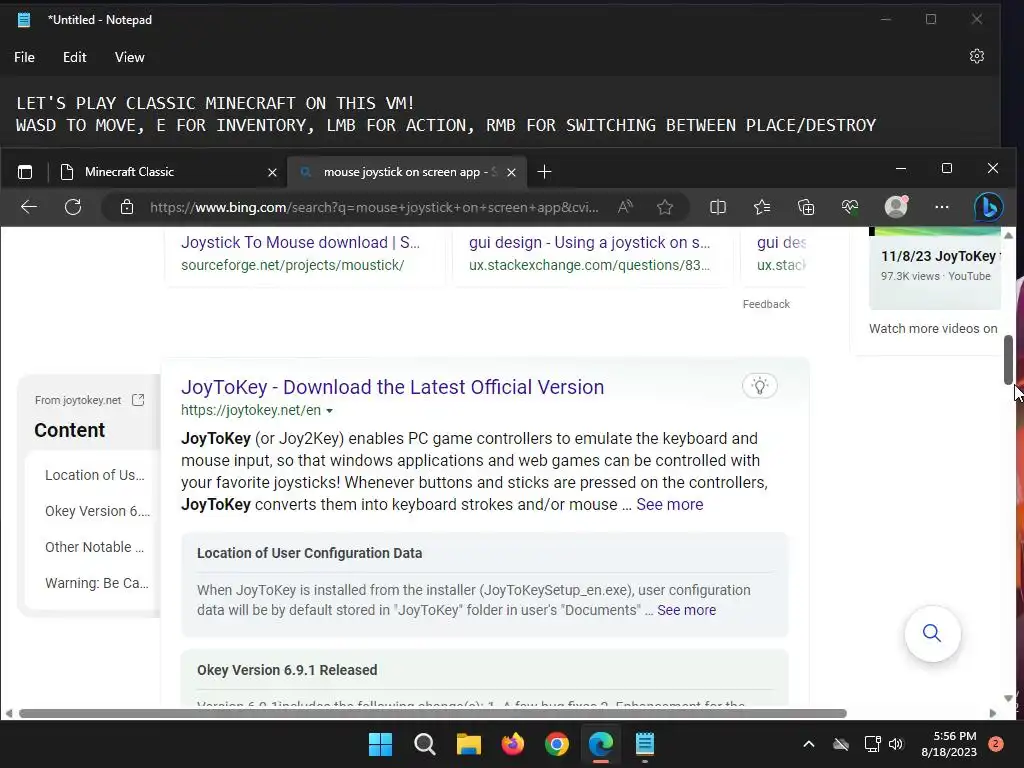1024x768 pixels.
Task: Close the Minecraft Classic tab
Action: coord(272,172)
